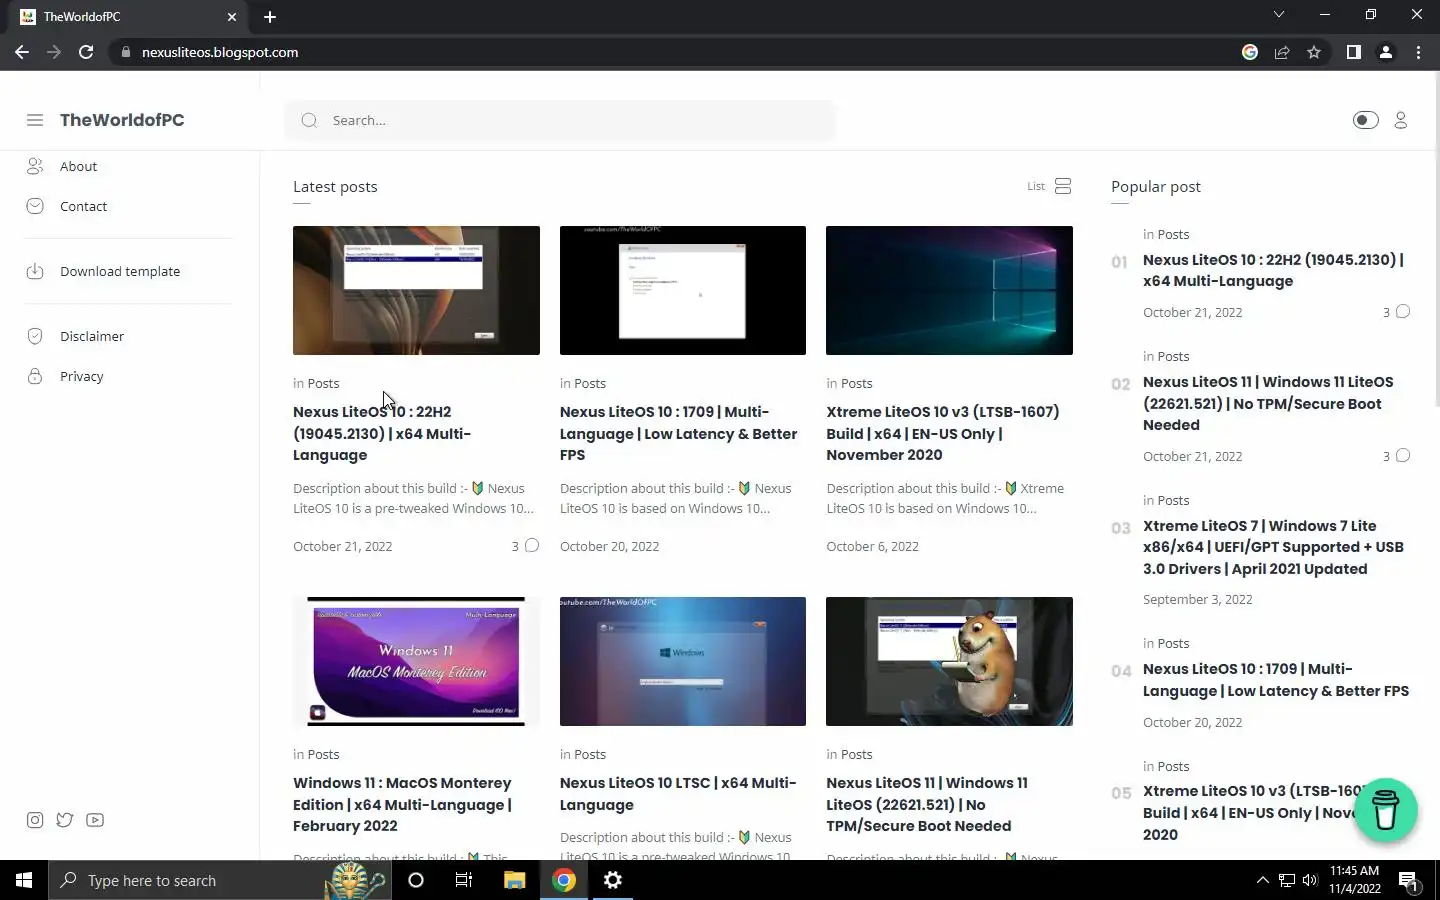
Task: Open popular post 03 Xtreme LiteOS 7
Action: 1273,547
